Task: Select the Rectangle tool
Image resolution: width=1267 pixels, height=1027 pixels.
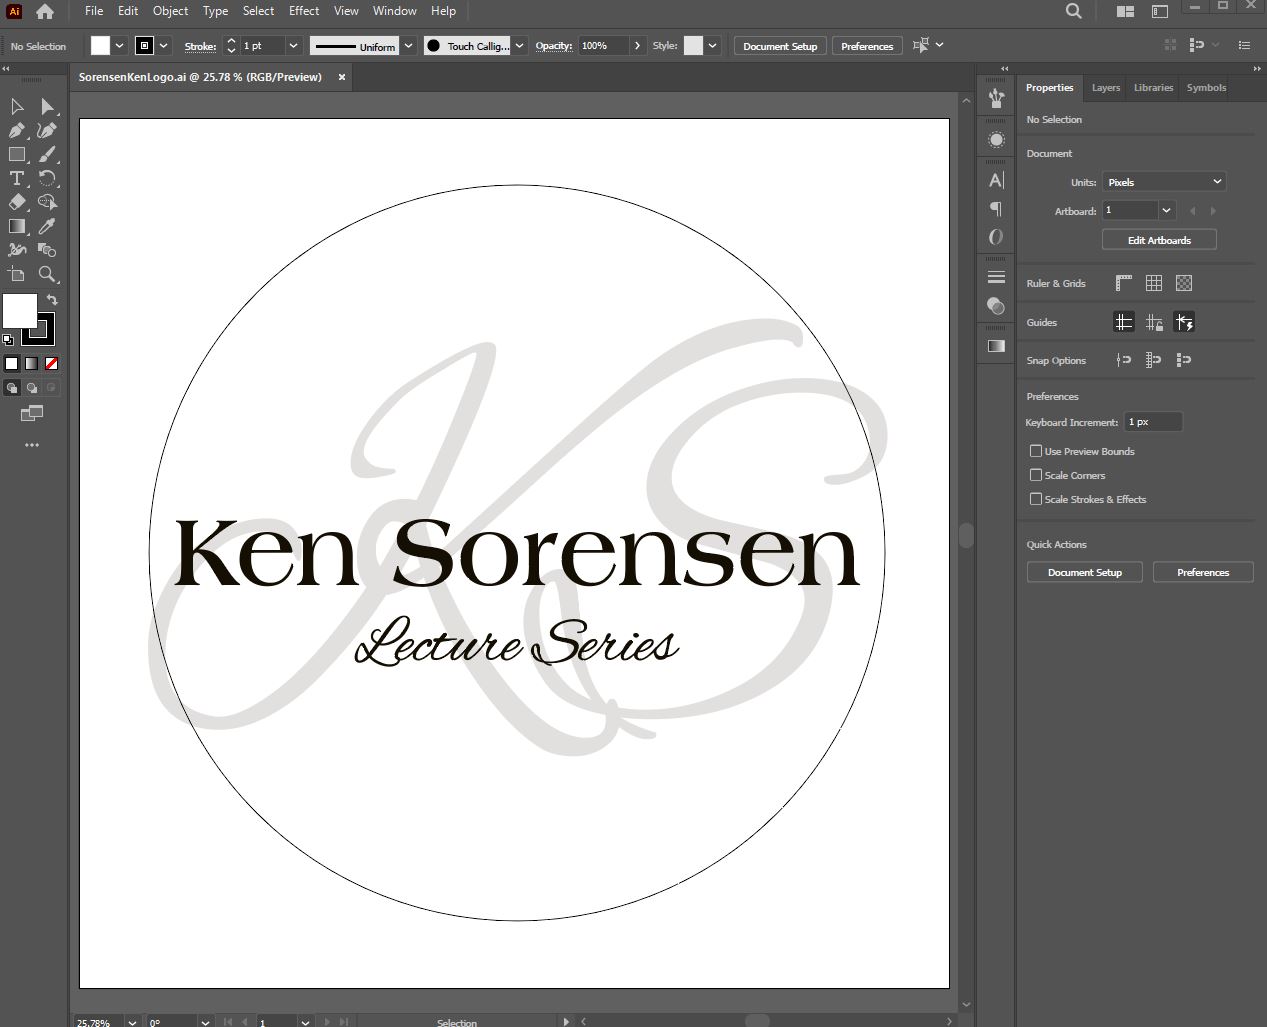Action: (x=17, y=155)
